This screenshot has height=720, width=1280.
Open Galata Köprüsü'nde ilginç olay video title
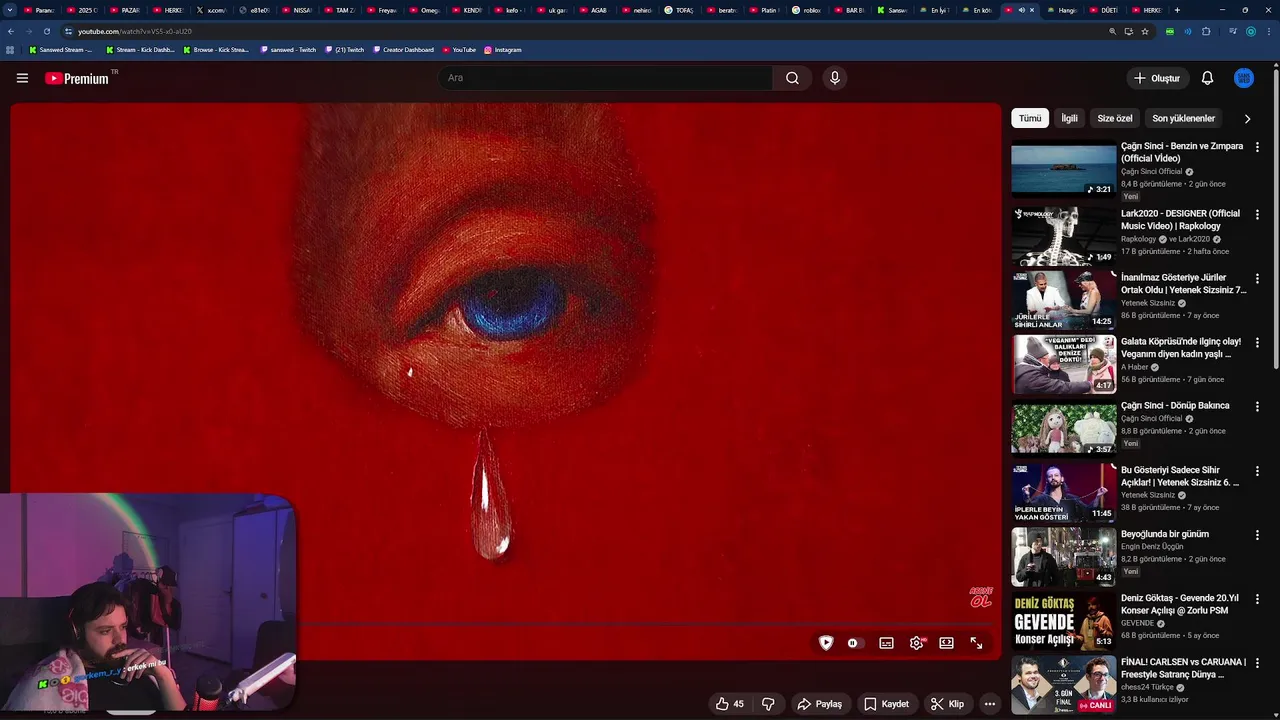point(1181,347)
